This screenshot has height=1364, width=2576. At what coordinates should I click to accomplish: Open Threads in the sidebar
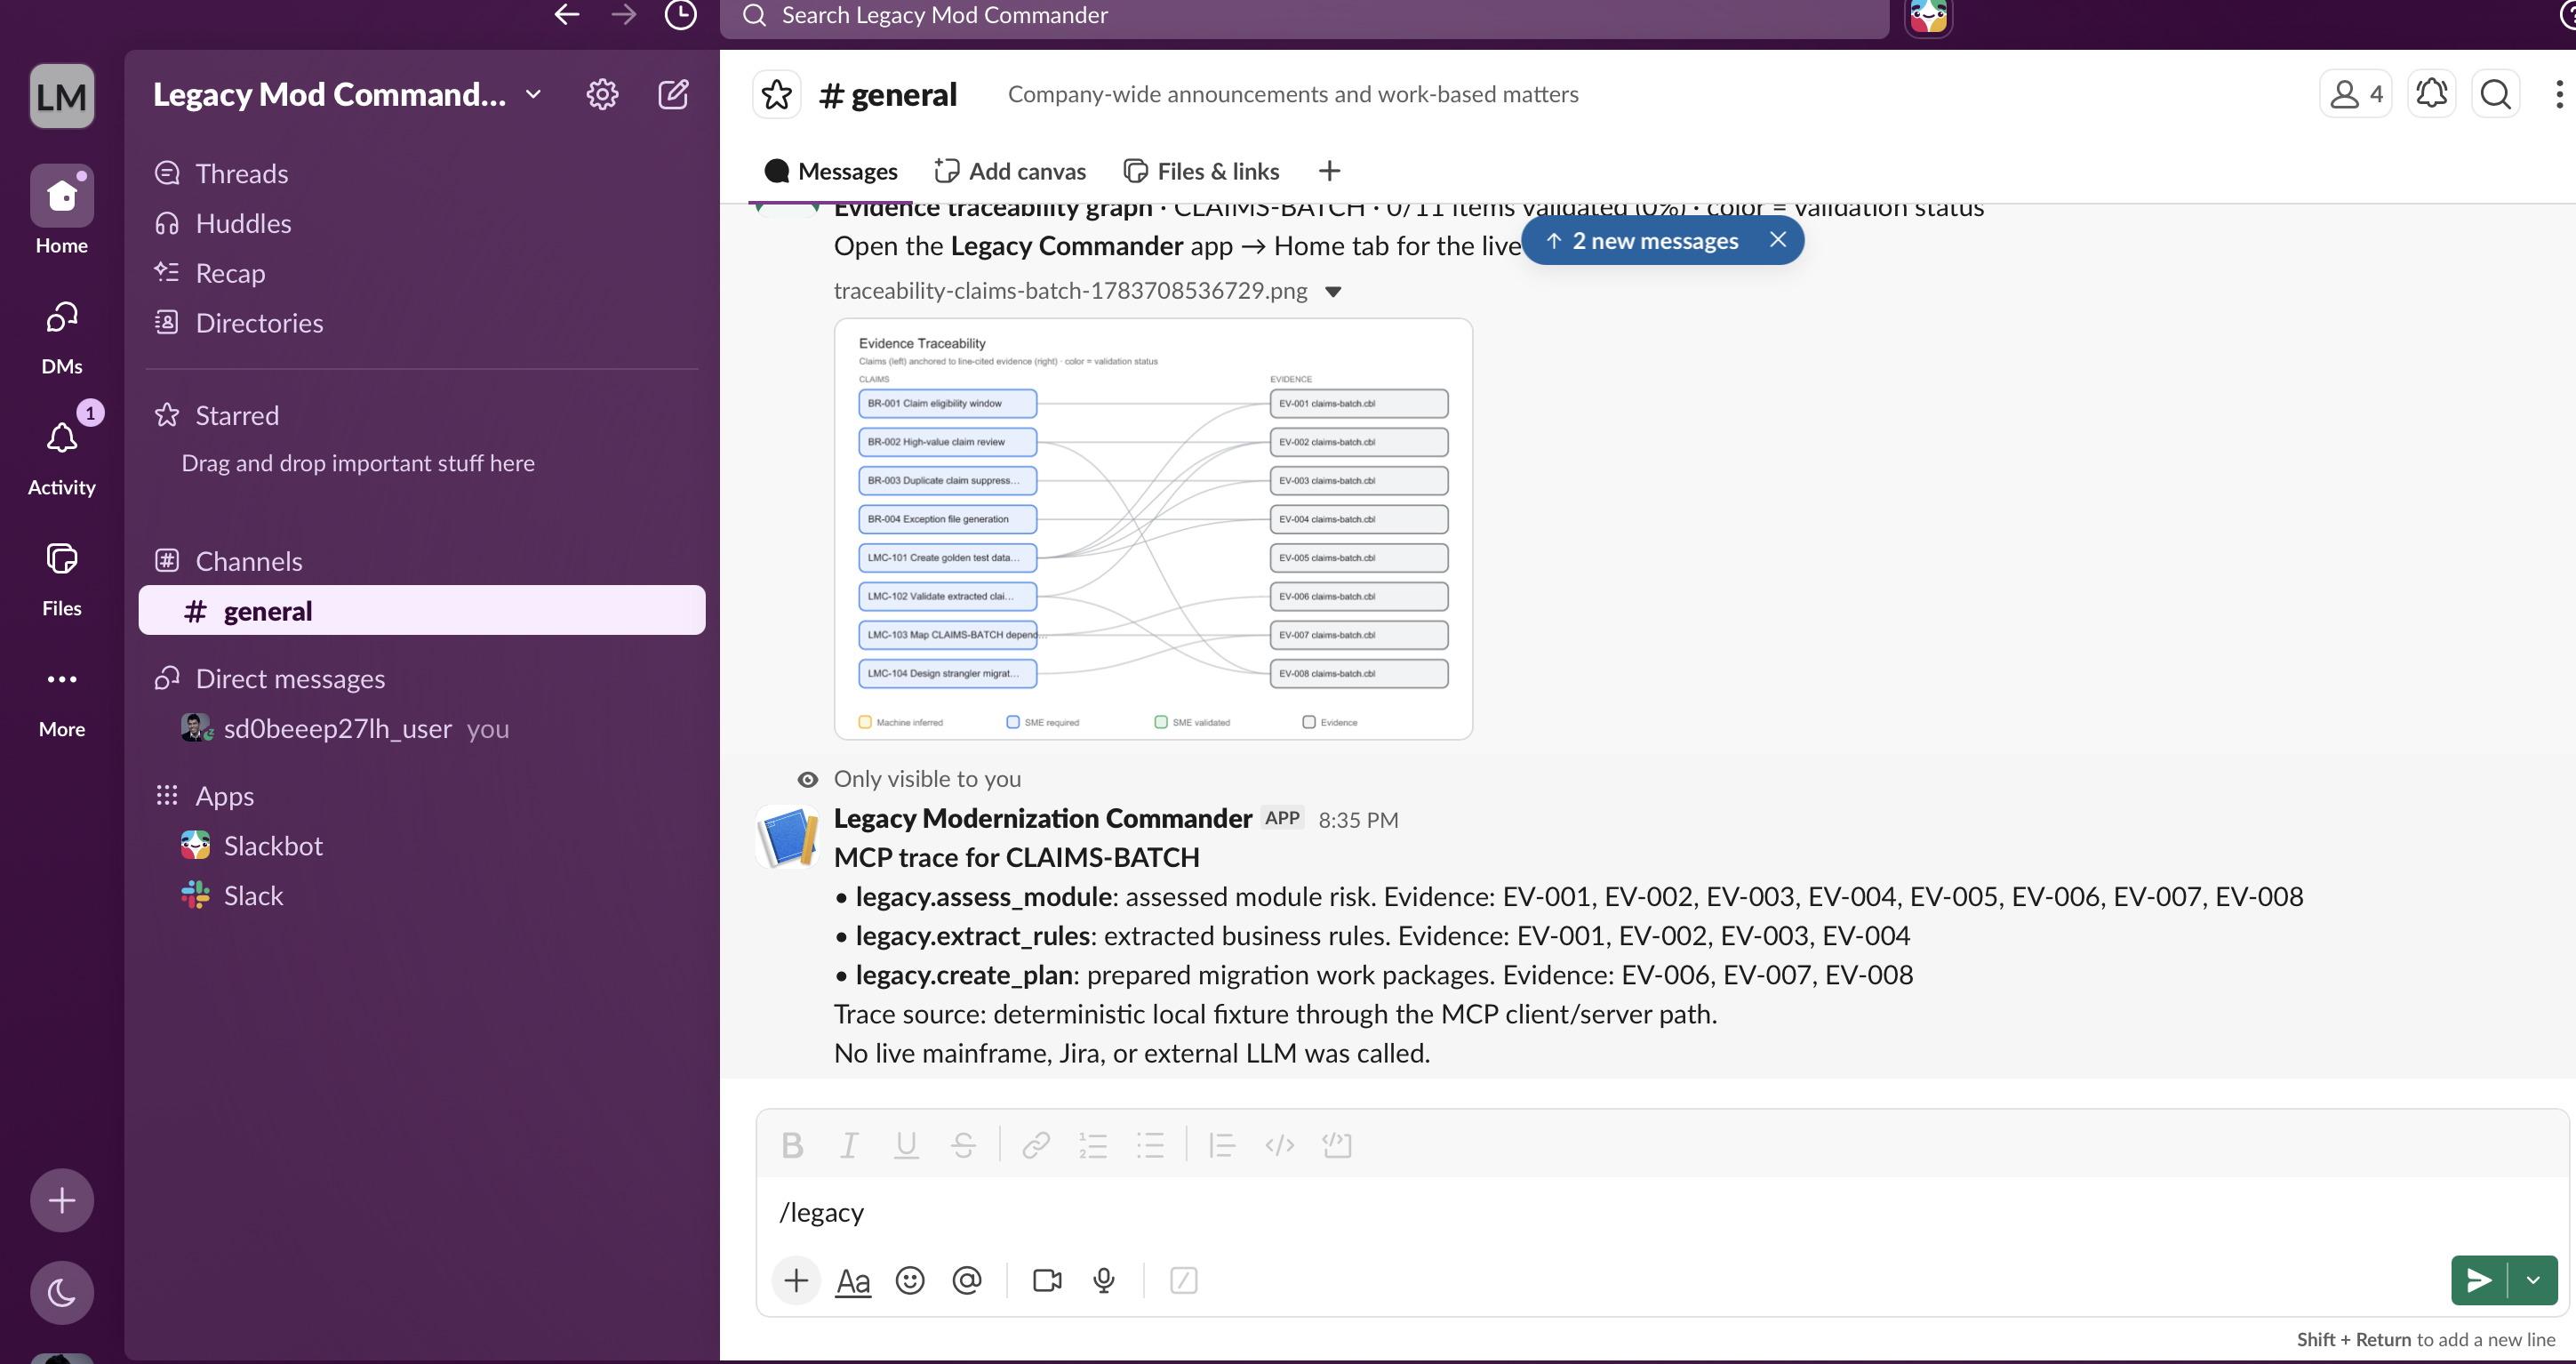pos(422,173)
